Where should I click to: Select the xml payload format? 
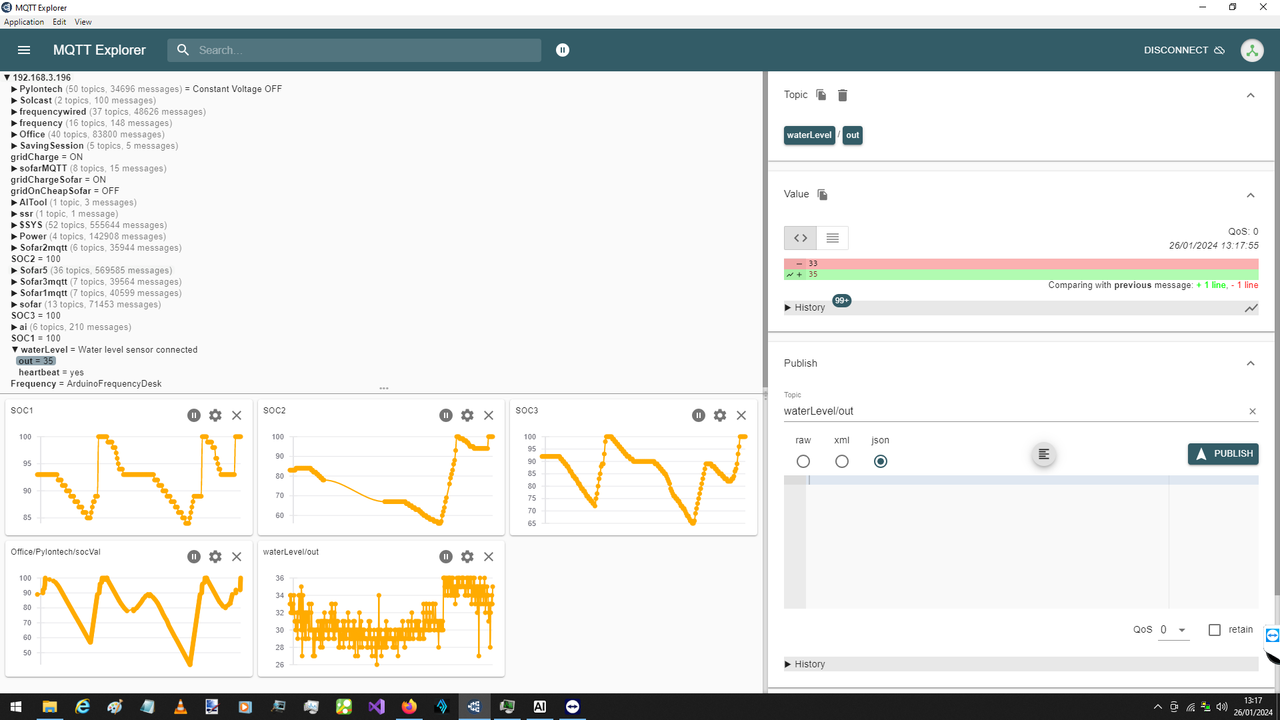coord(842,461)
